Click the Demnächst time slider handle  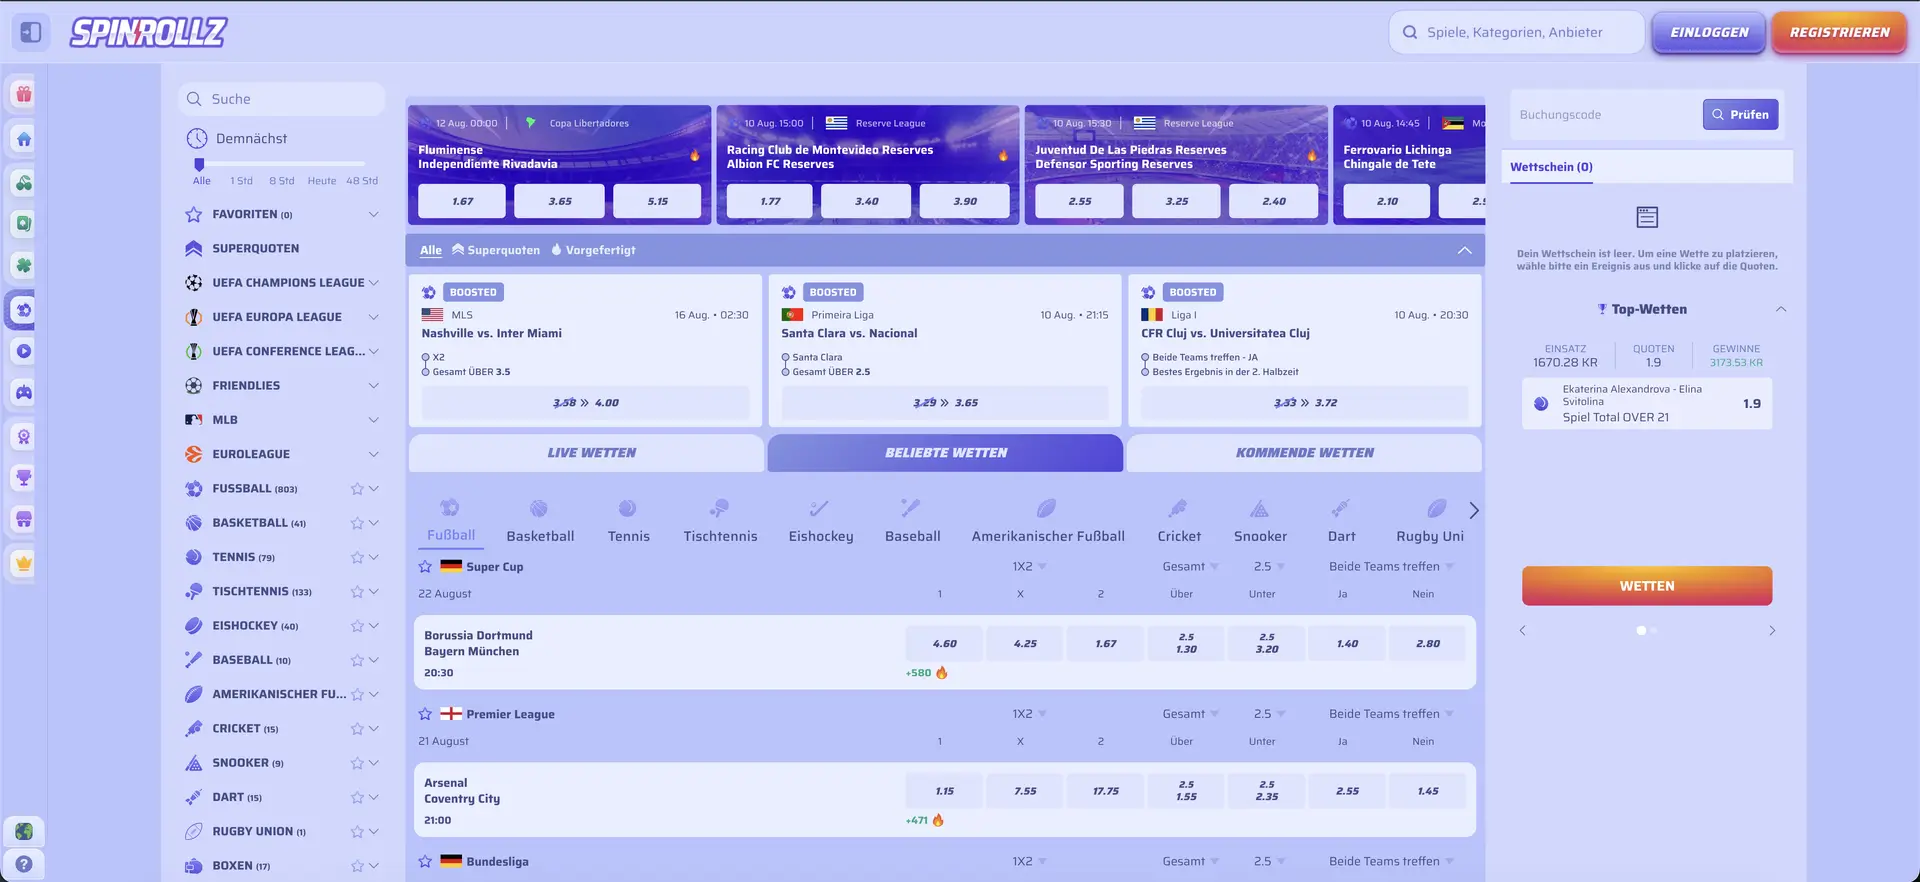tap(199, 164)
